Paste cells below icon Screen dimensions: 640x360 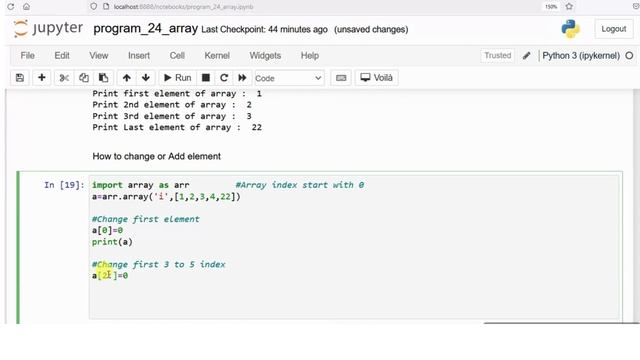coord(103,78)
